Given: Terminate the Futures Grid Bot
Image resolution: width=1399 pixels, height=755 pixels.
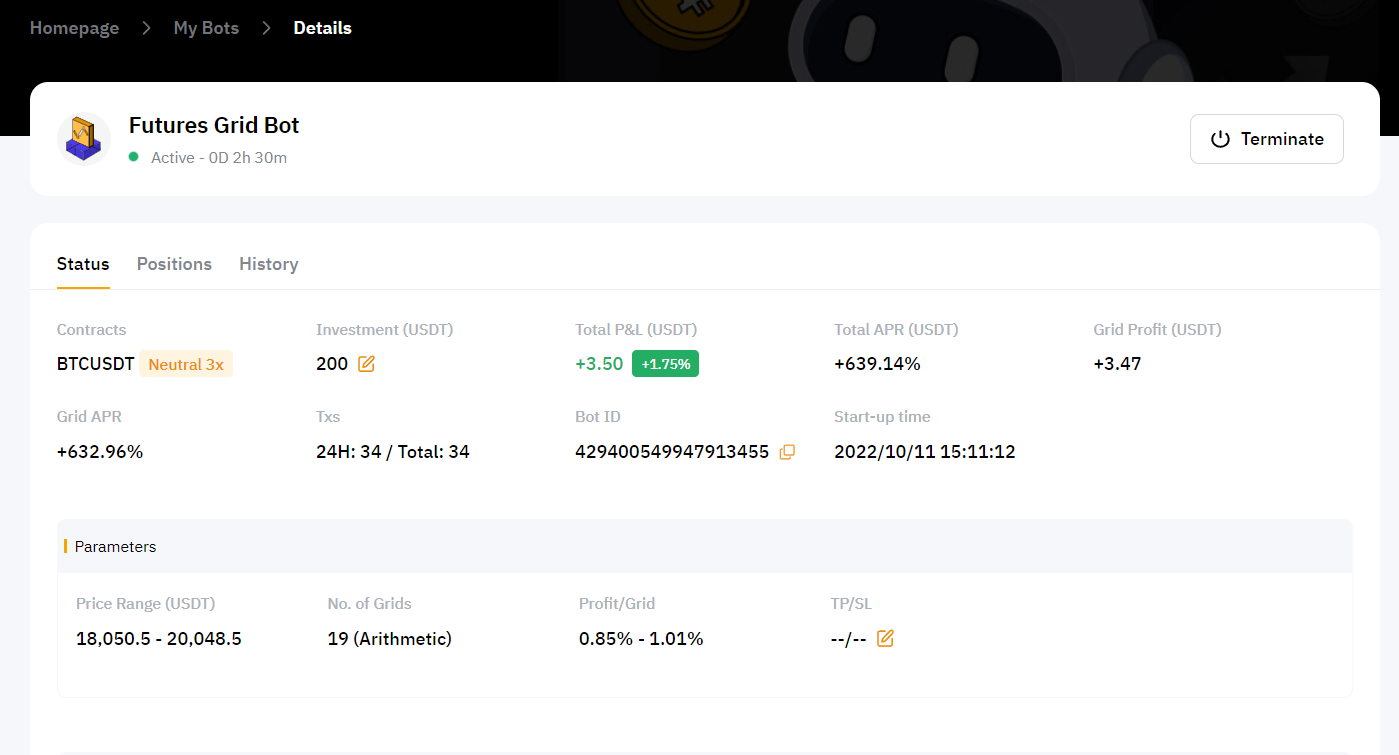Looking at the screenshot, I should (1266, 139).
